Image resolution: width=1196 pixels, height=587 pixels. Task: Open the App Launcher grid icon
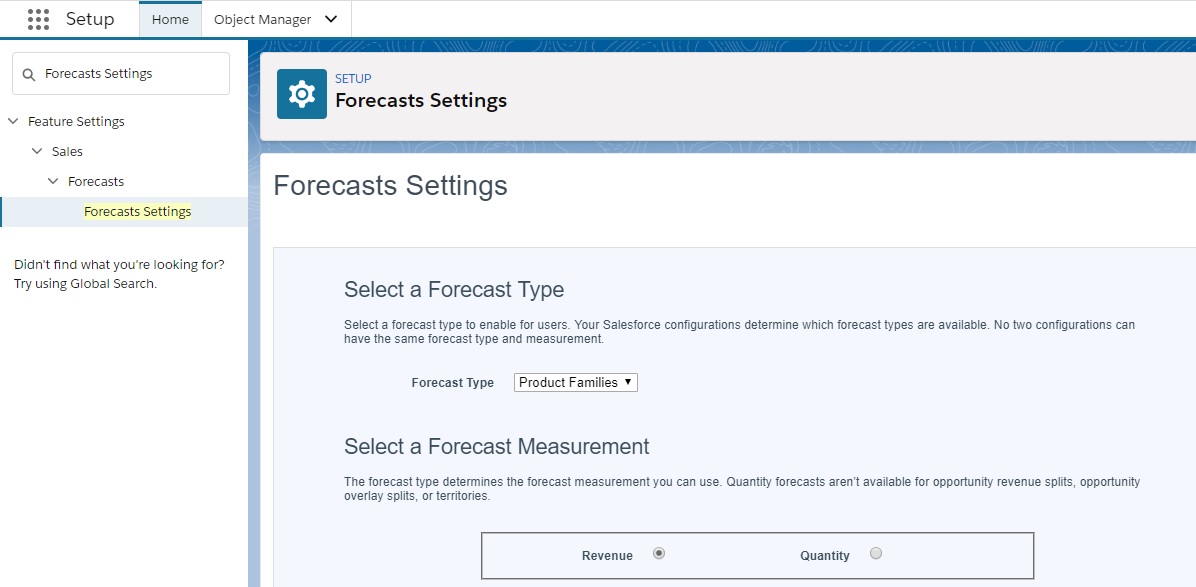click(38, 18)
